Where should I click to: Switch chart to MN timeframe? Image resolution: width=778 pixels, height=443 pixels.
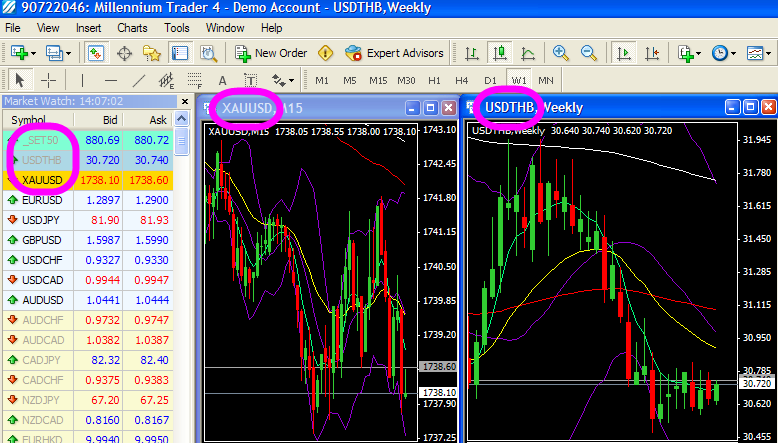[546, 80]
